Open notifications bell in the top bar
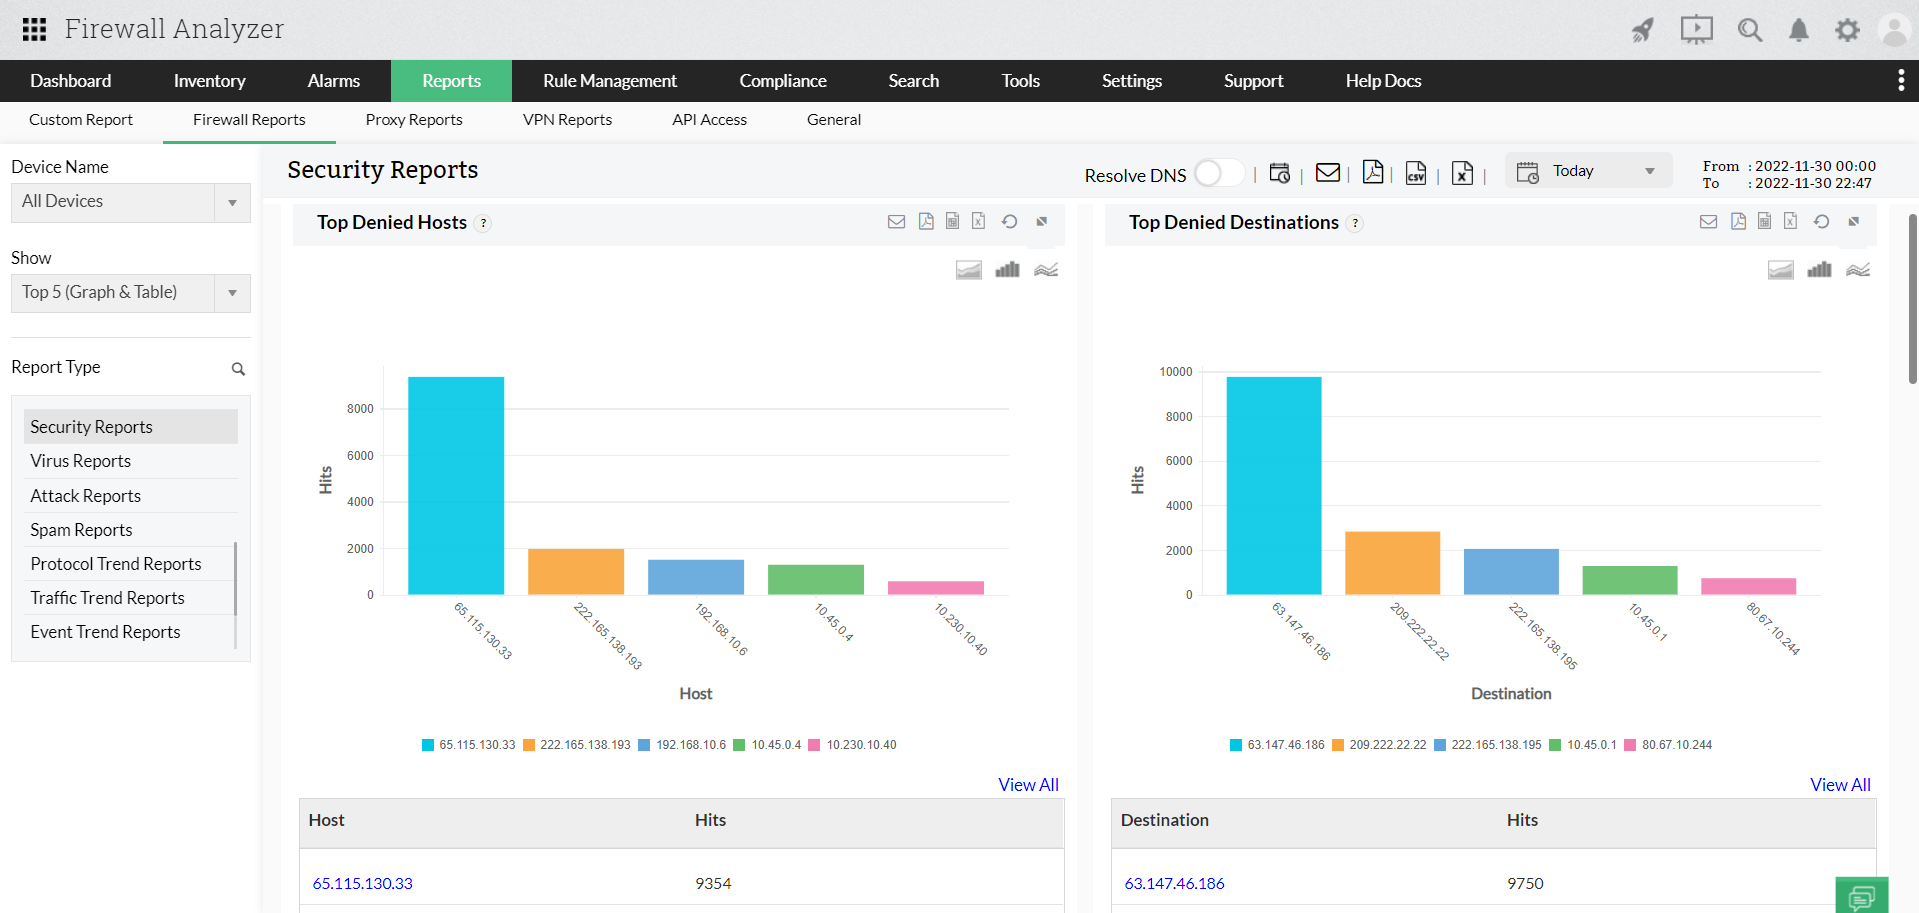Viewport: 1919px width, 913px height. [x=1798, y=29]
